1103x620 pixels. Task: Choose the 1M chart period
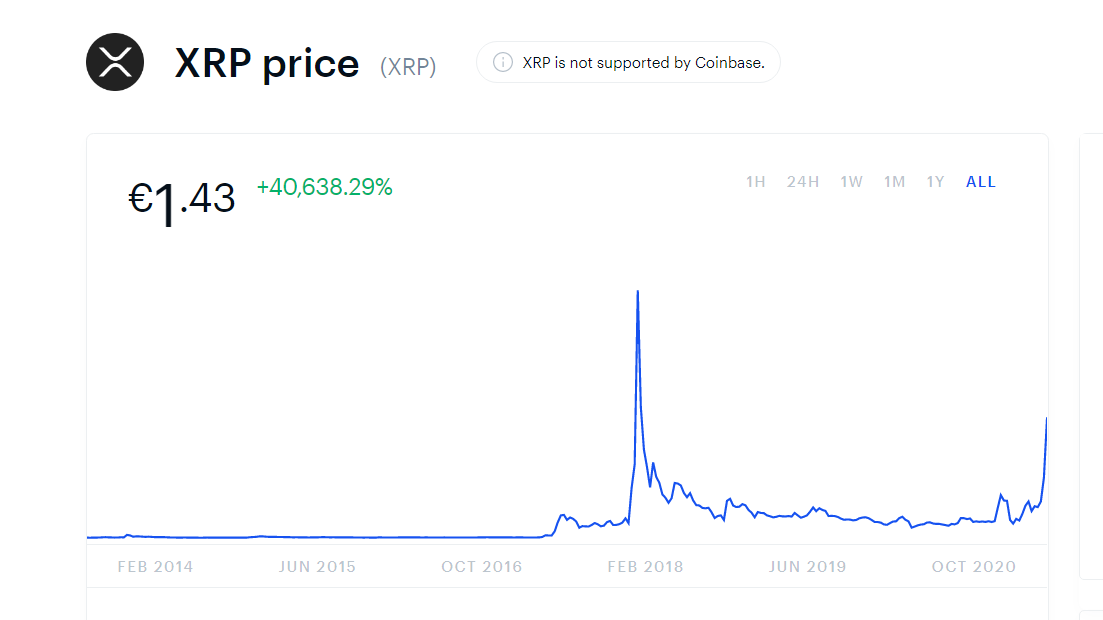pyautogui.click(x=894, y=182)
